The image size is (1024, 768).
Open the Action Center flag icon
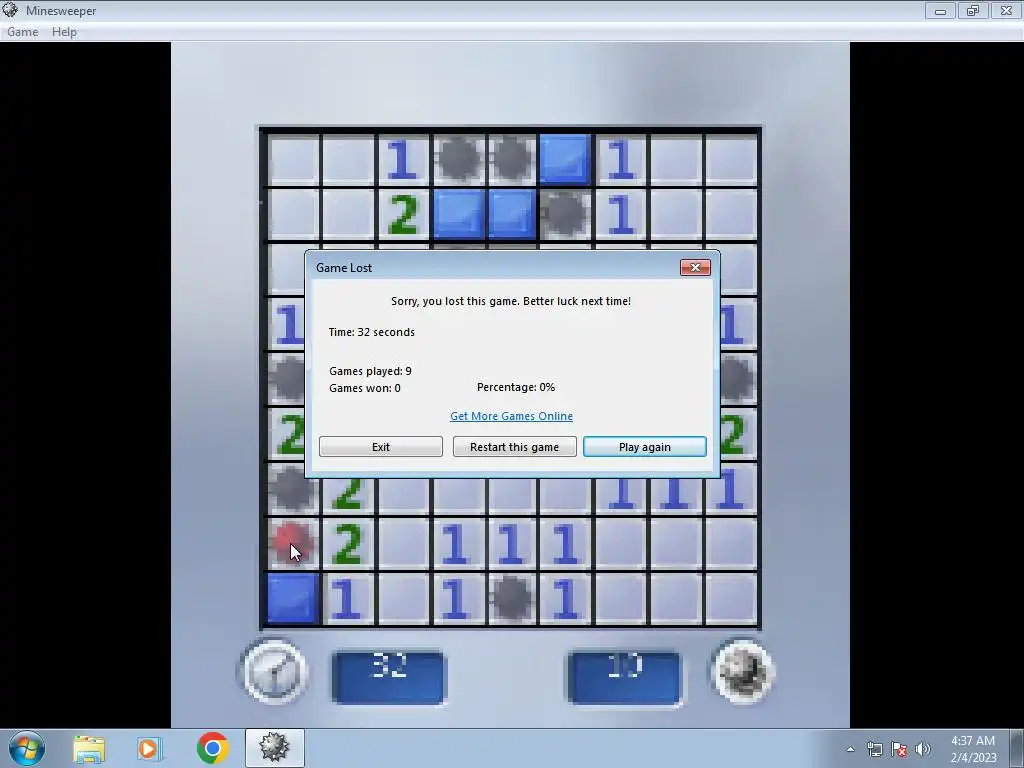point(899,749)
